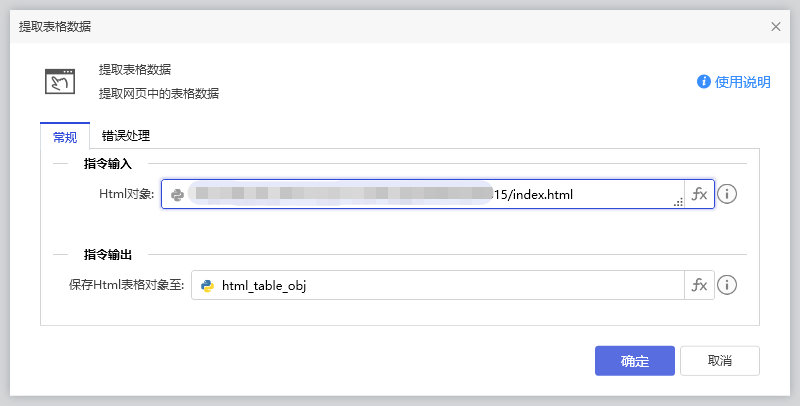Screen dimensions: 800x406
Task: Click the 指令输出 section header
Action: tap(115, 255)
